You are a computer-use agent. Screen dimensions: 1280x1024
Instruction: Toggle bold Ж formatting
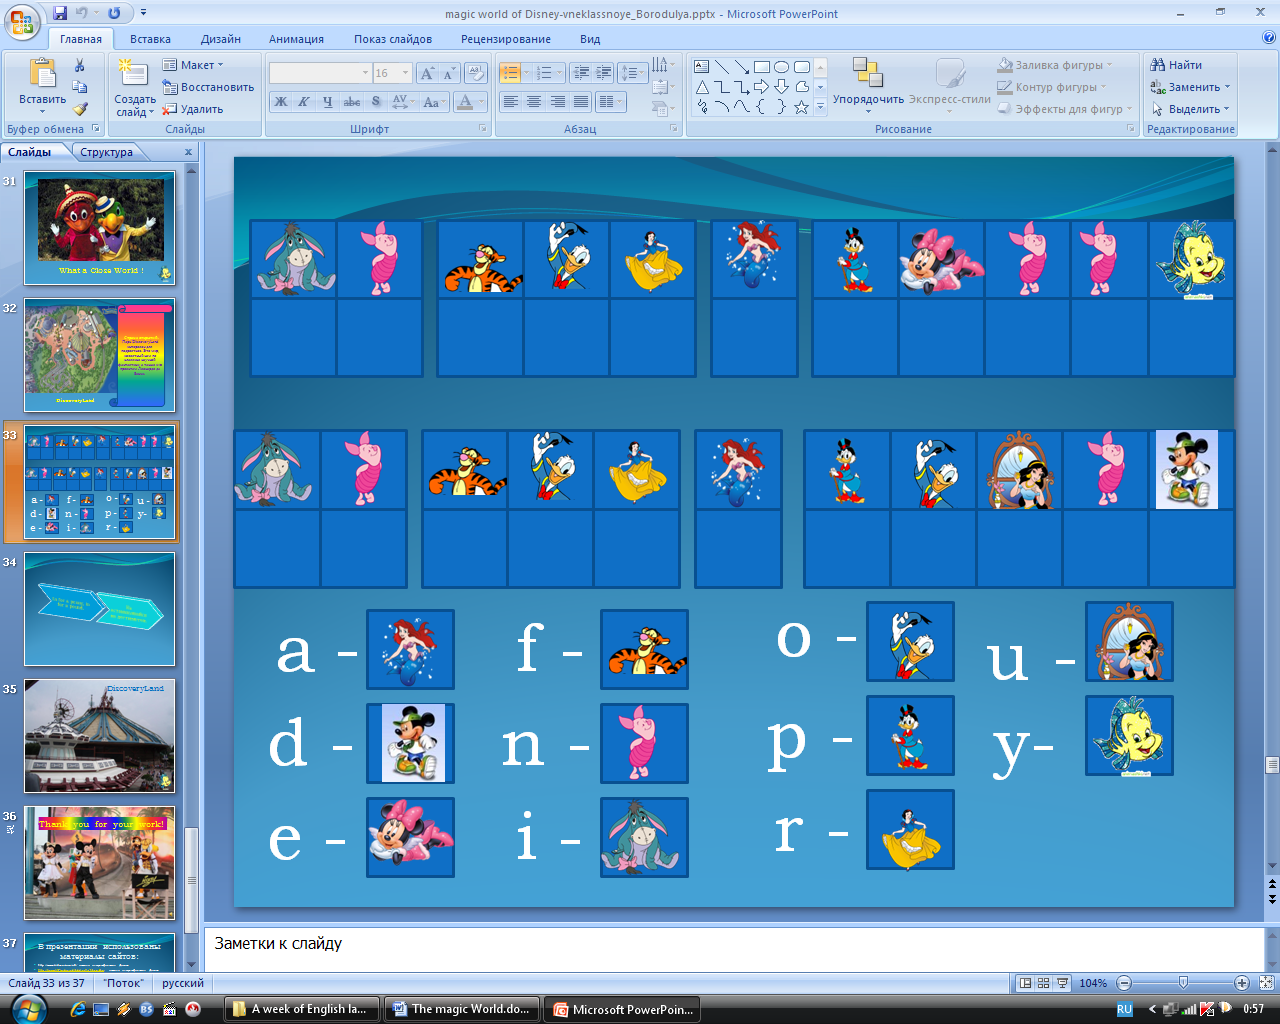281,102
